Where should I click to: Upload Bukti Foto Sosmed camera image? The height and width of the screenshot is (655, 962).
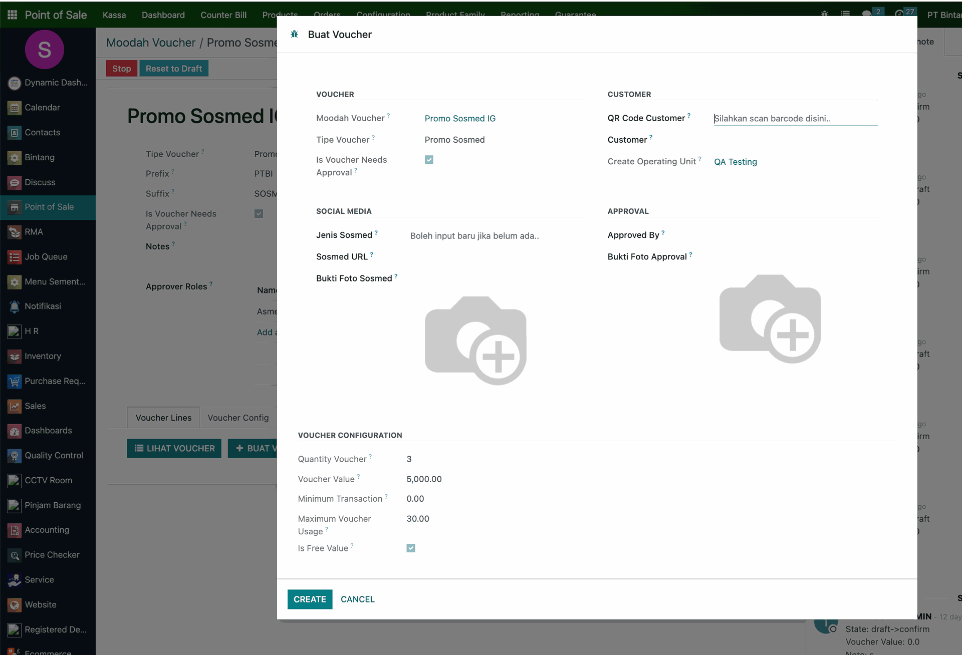(475, 340)
